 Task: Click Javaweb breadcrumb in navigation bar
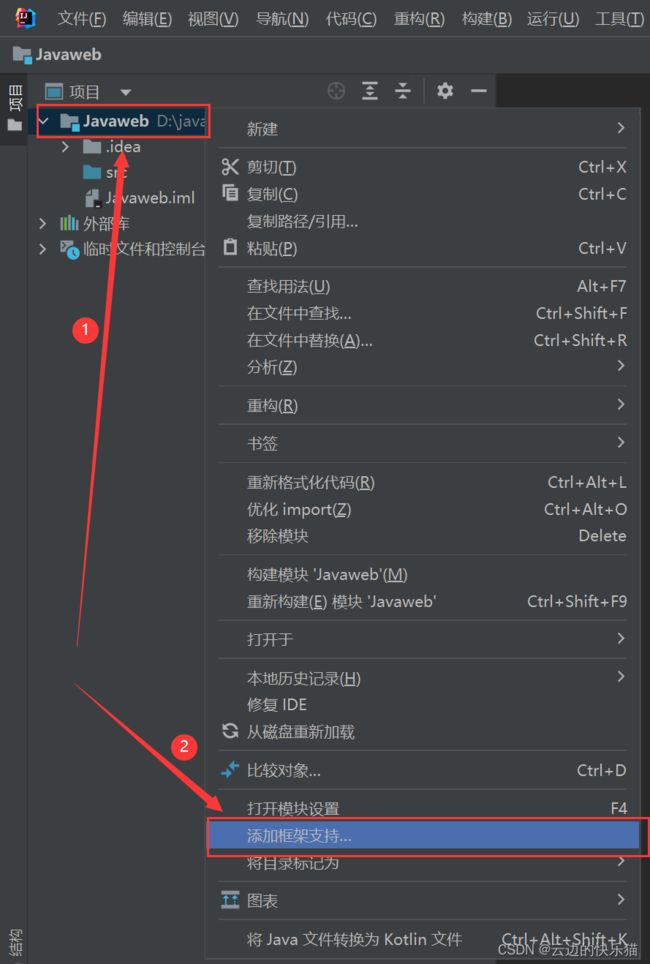57,55
